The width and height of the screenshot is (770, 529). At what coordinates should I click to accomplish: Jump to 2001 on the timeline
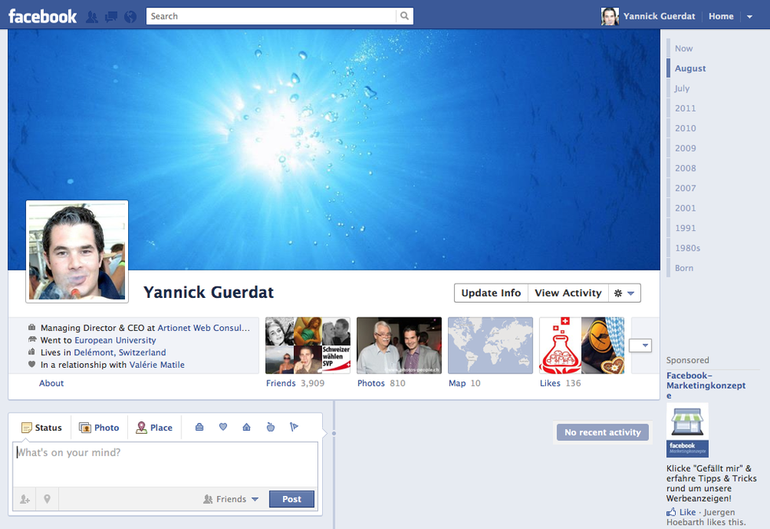click(x=685, y=208)
